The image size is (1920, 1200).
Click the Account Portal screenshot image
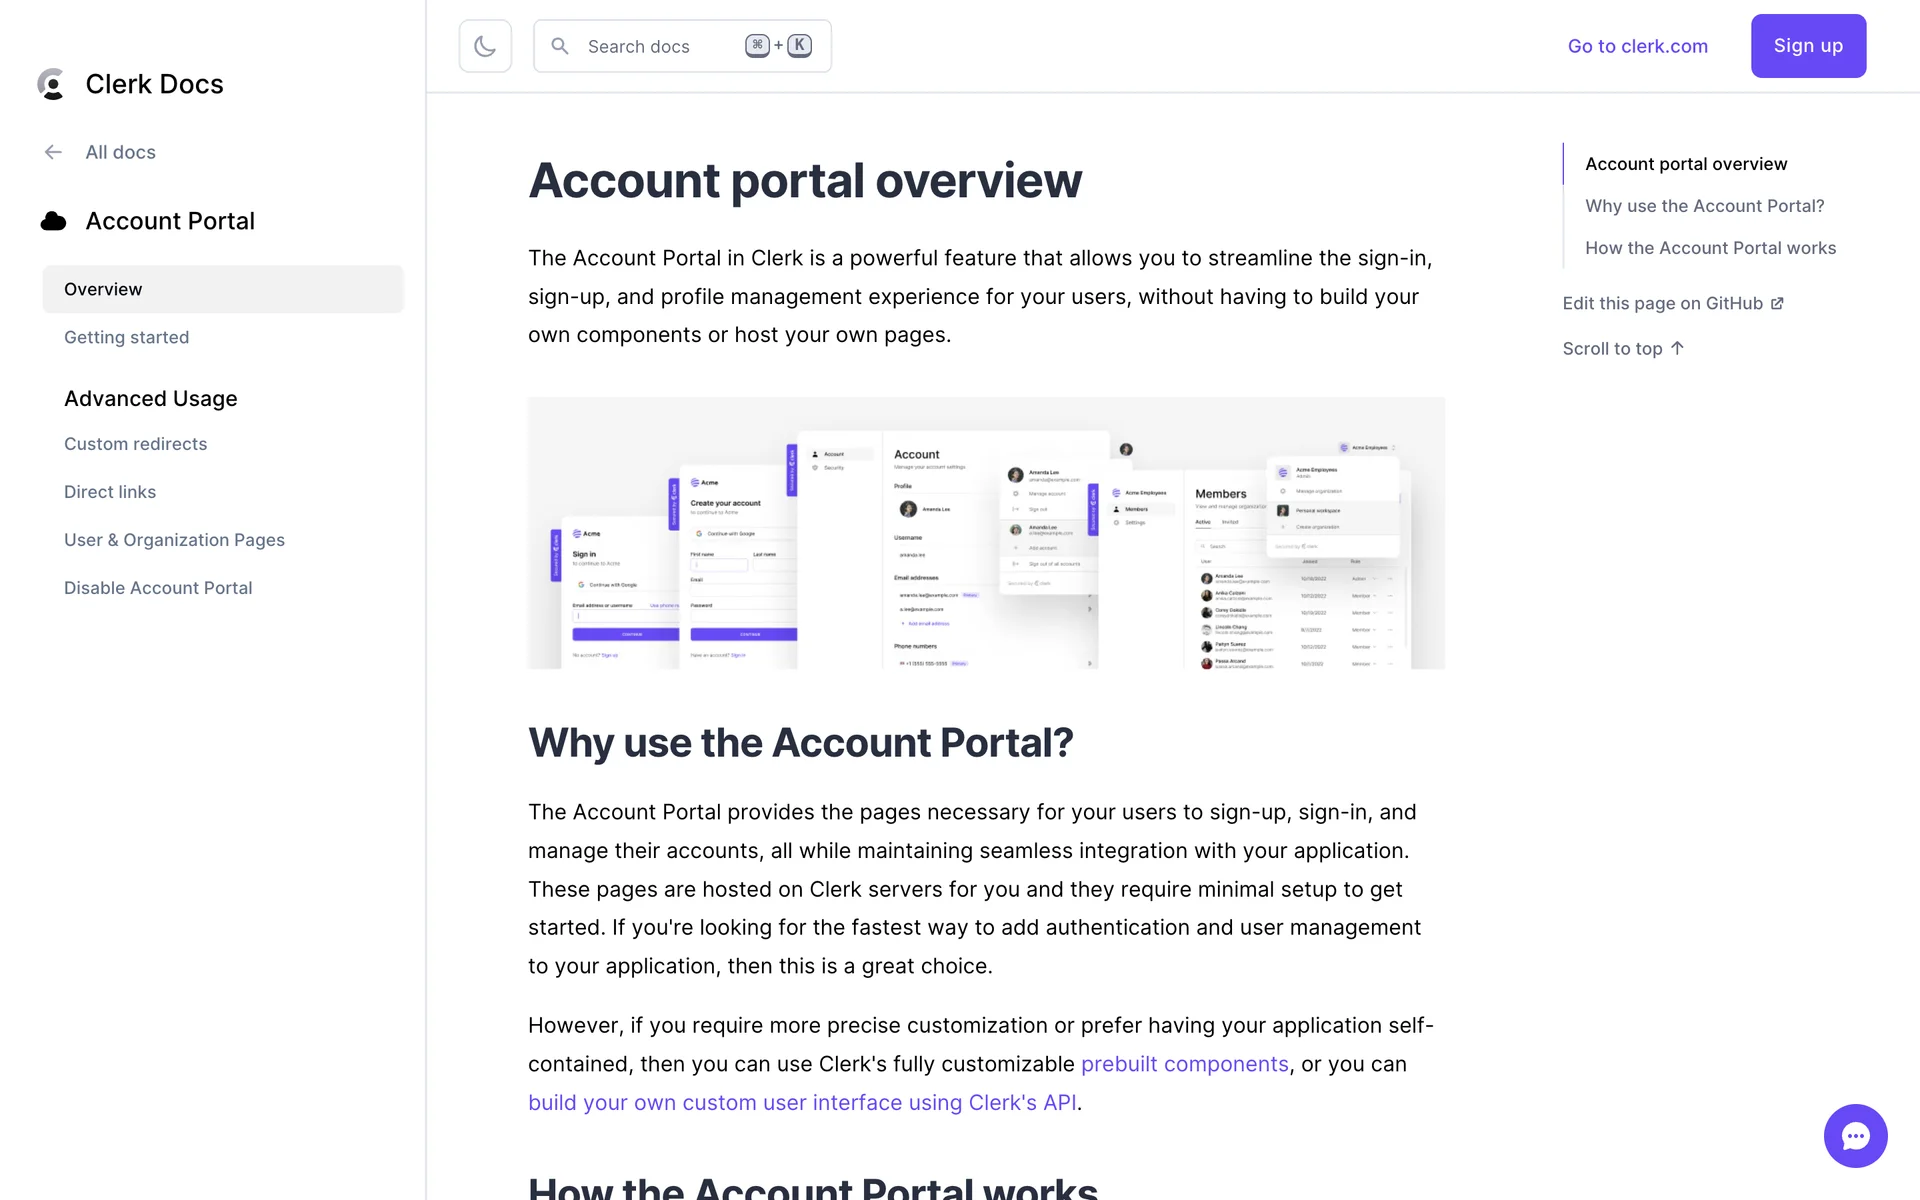click(x=986, y=533)
